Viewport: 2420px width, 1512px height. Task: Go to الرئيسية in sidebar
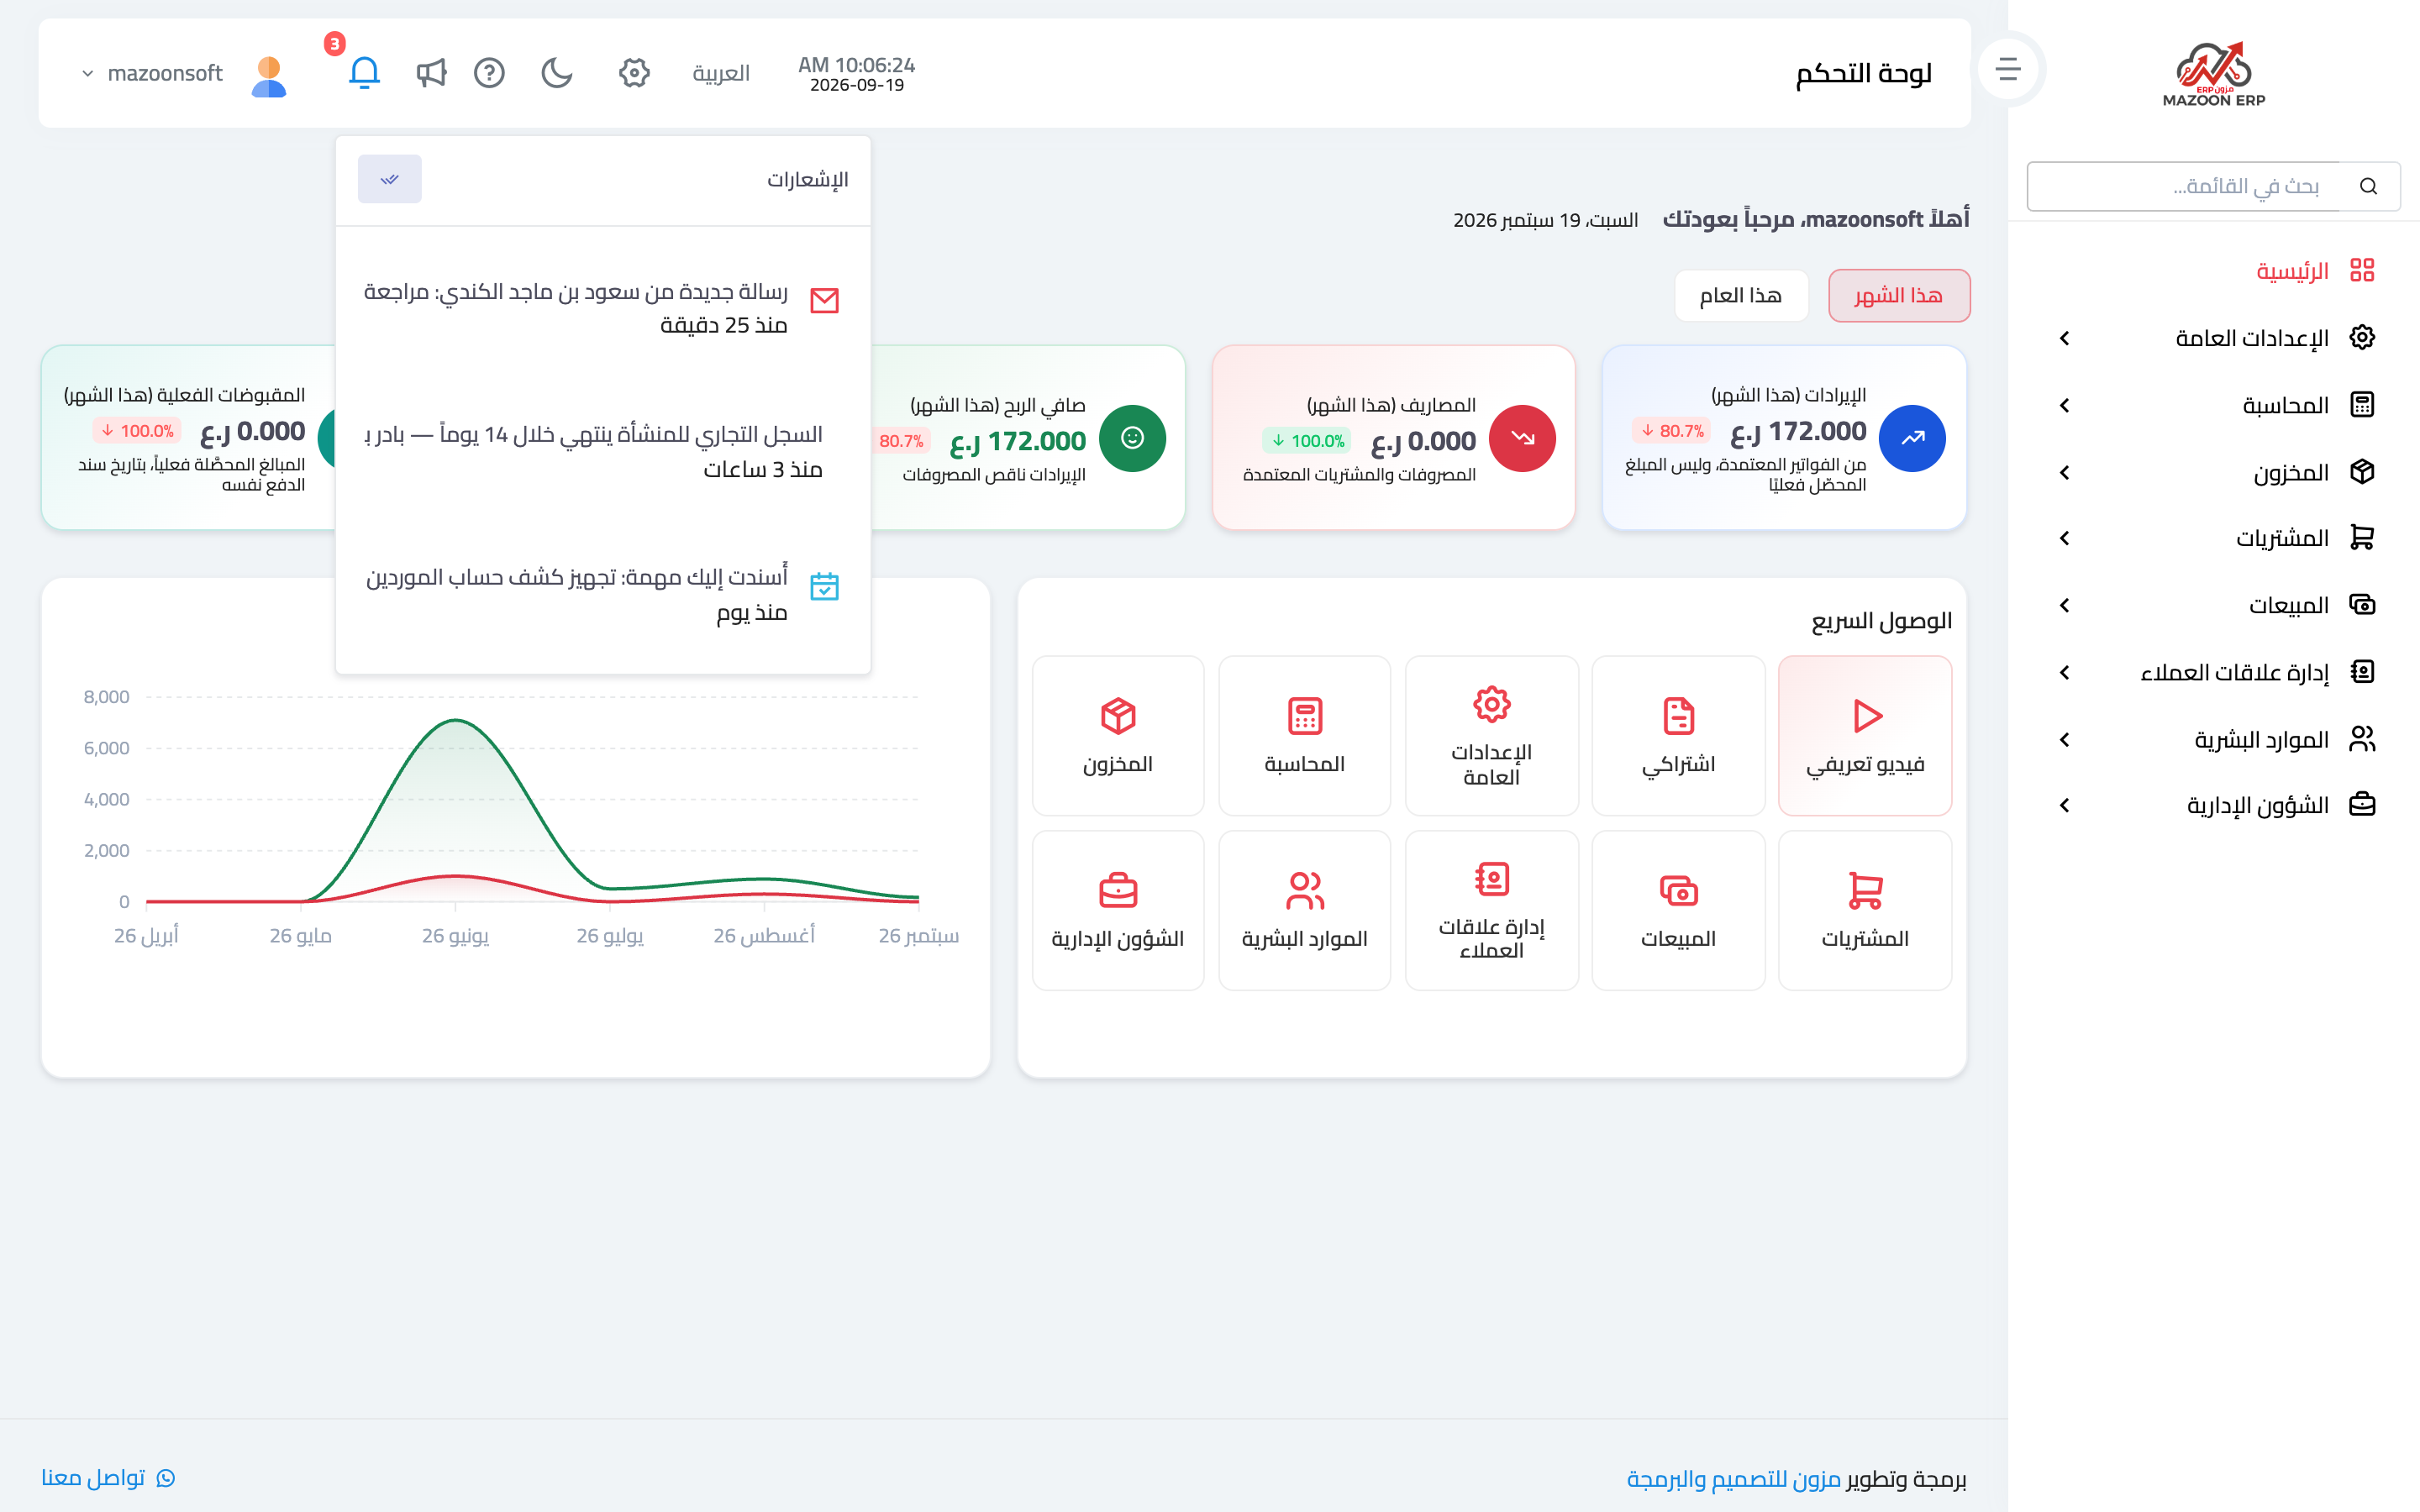(x=2214, y=271)
